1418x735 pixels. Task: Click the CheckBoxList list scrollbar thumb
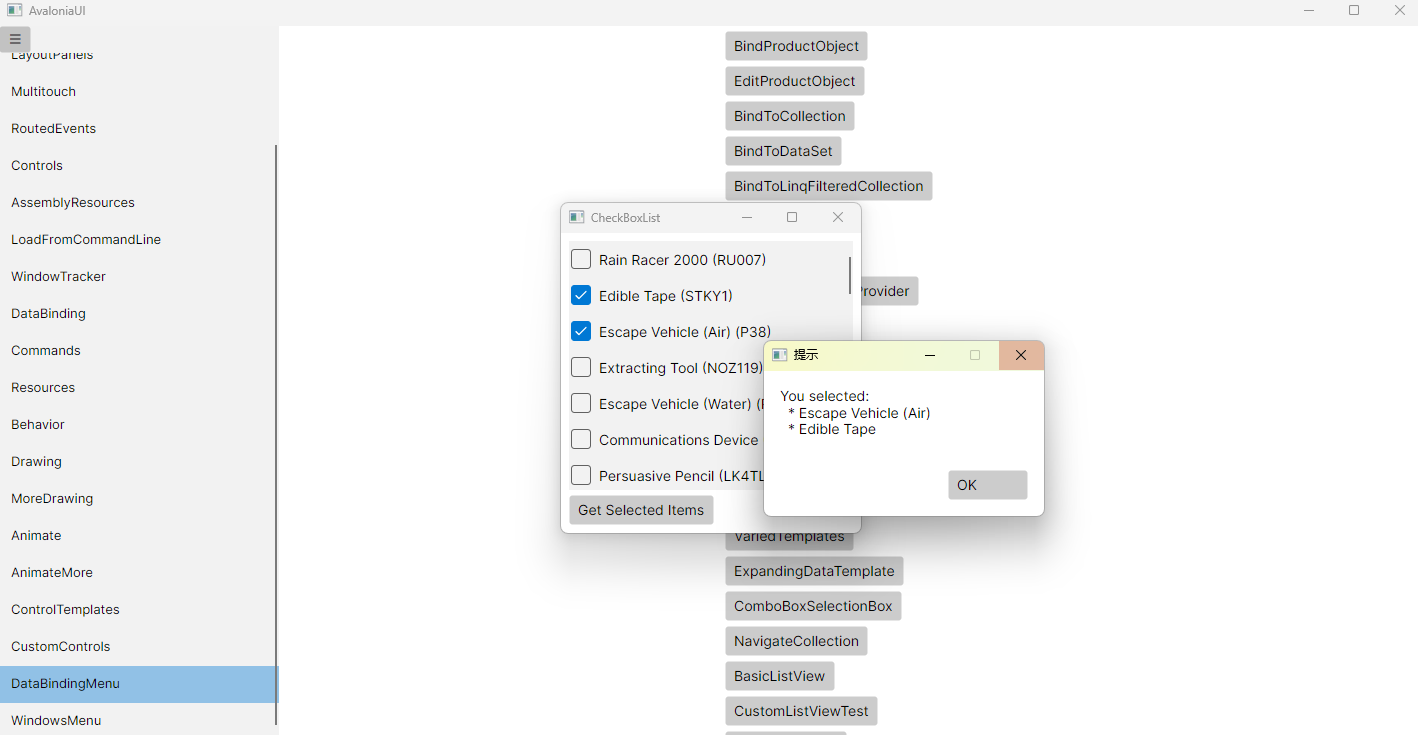[x=850, y=276]
